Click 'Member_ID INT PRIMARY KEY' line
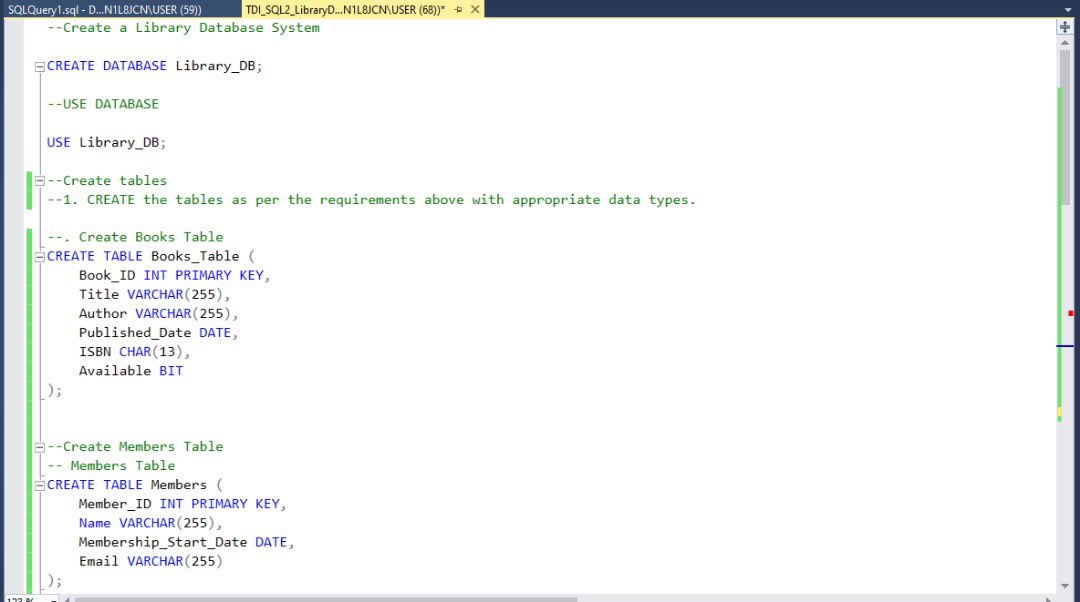This screenshot has width=1080, height=602. (183, 504)
